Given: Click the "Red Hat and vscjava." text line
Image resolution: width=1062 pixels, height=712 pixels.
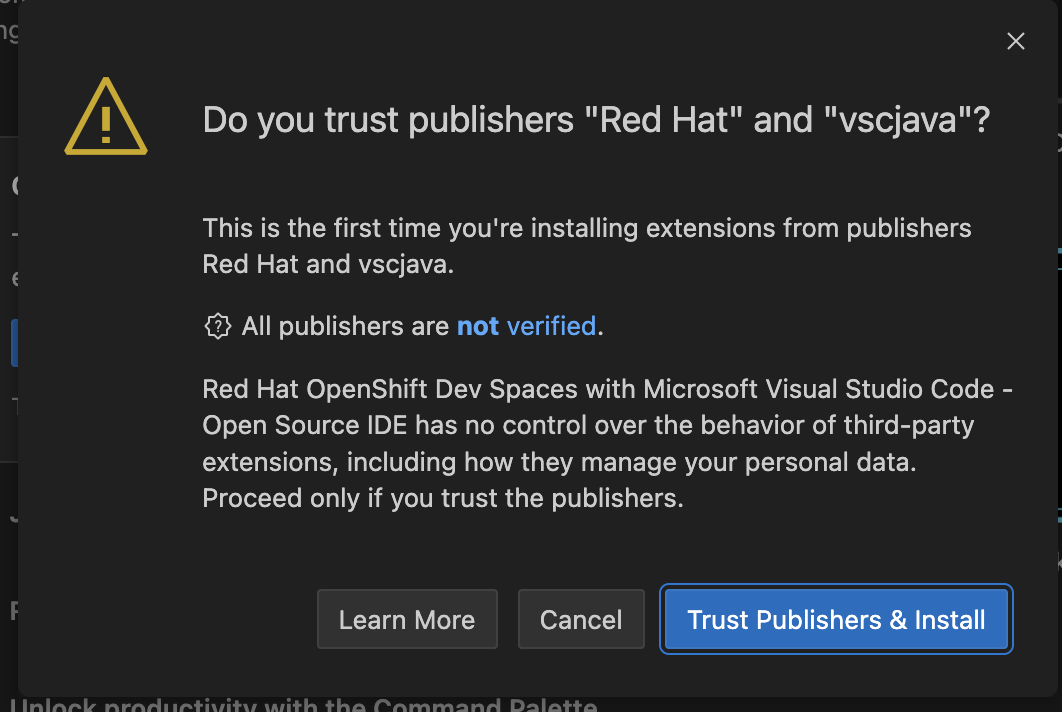Looking at the screenshot, I should tap(328, 265).
